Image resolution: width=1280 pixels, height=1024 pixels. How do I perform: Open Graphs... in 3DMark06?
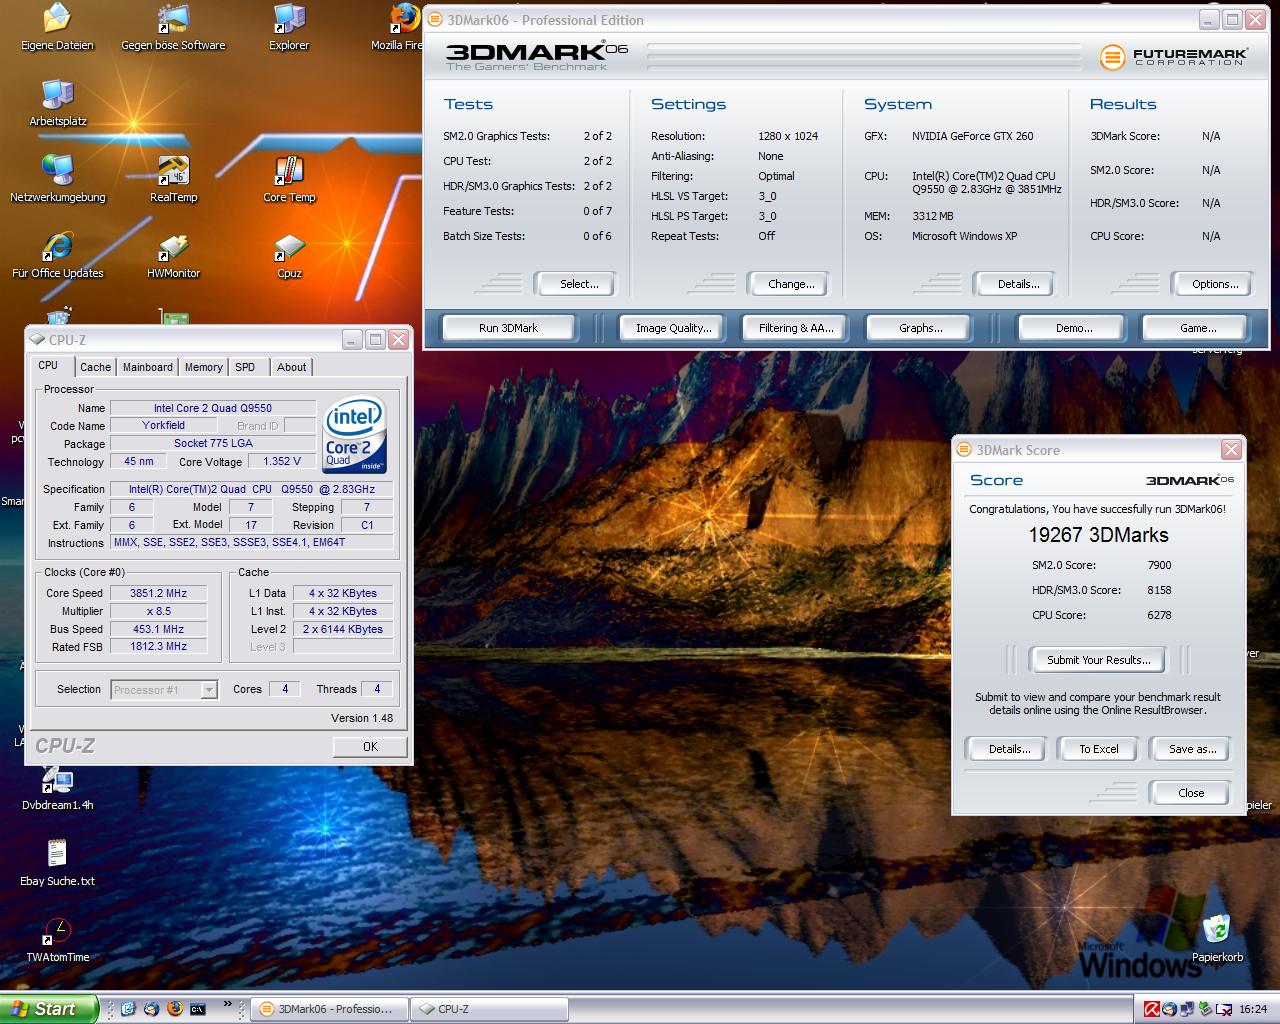coord(920,328)
